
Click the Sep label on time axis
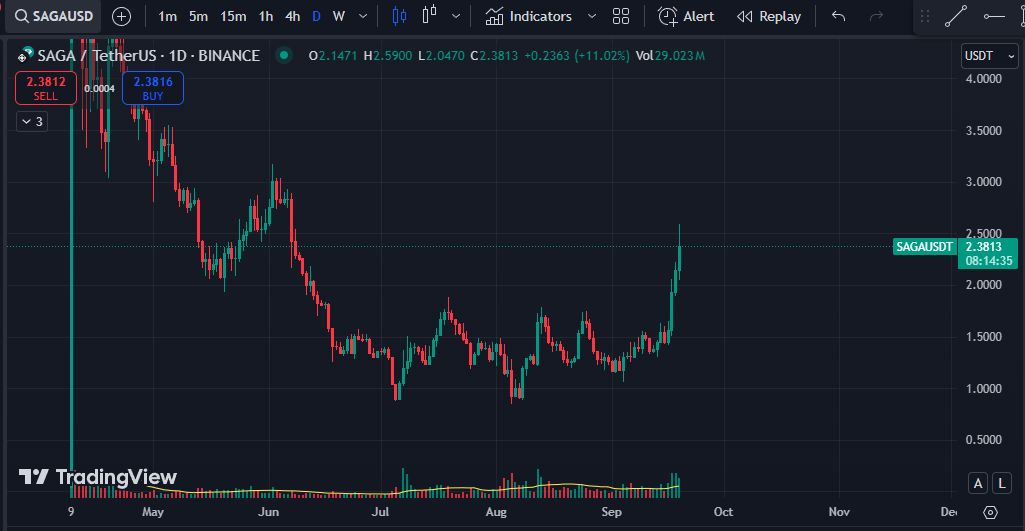tap(612, 511)
